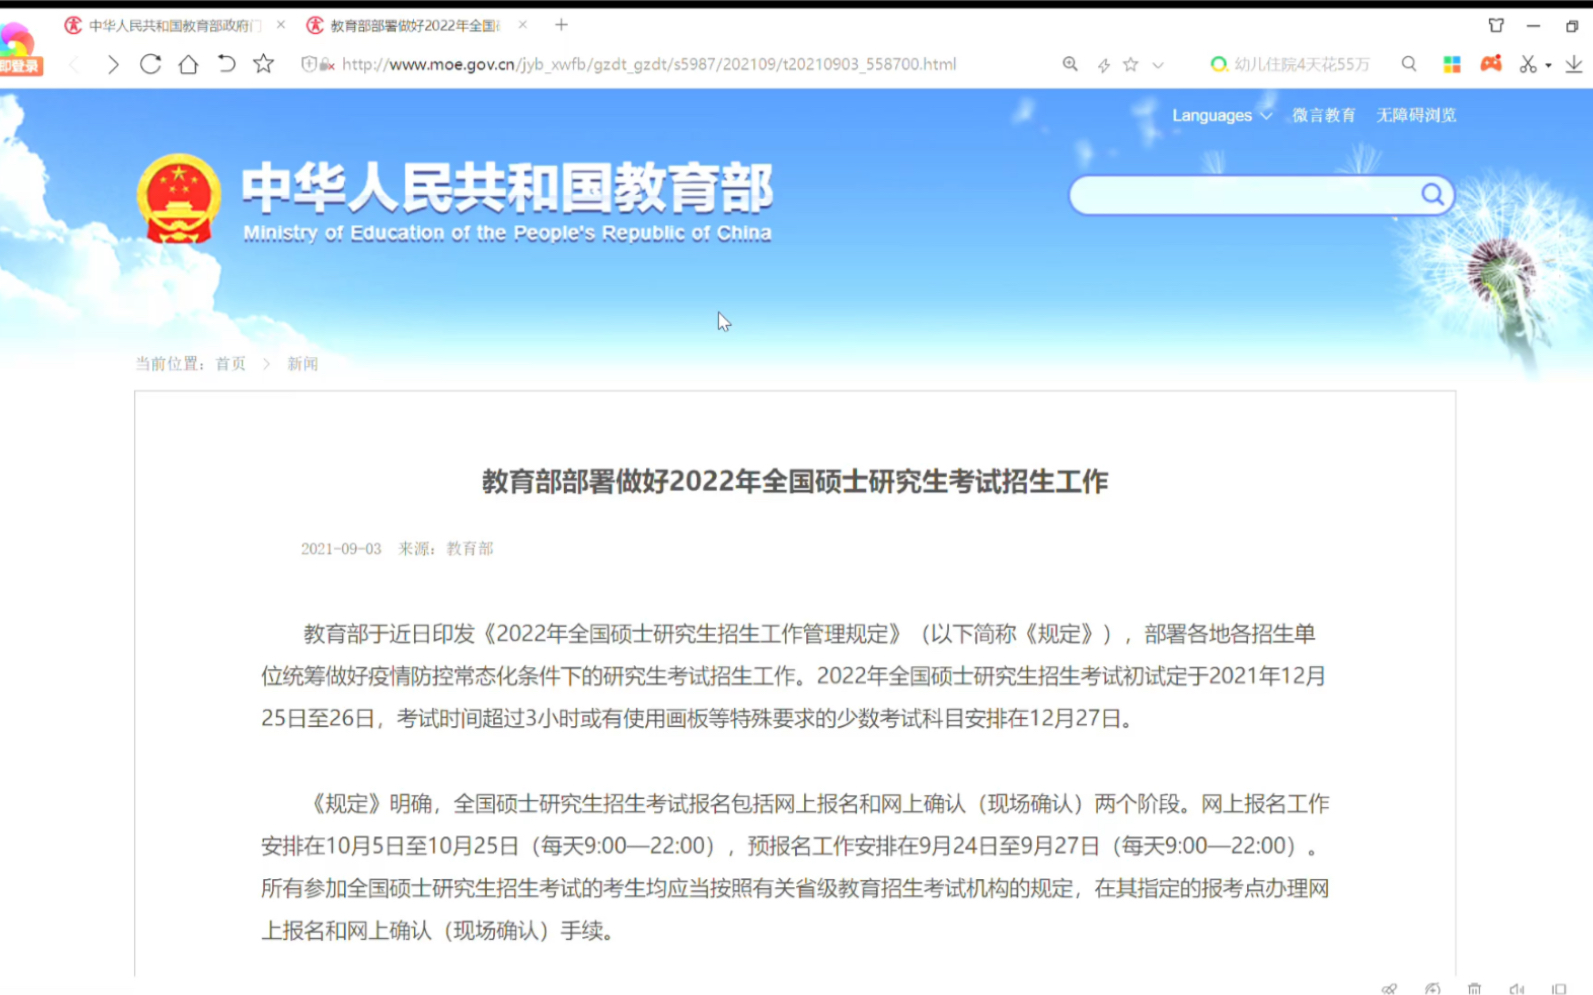The height and width of the screenshot is (995, 1593).
Task: Open the downloads arrow icon
Action: tap(1574, 64)
